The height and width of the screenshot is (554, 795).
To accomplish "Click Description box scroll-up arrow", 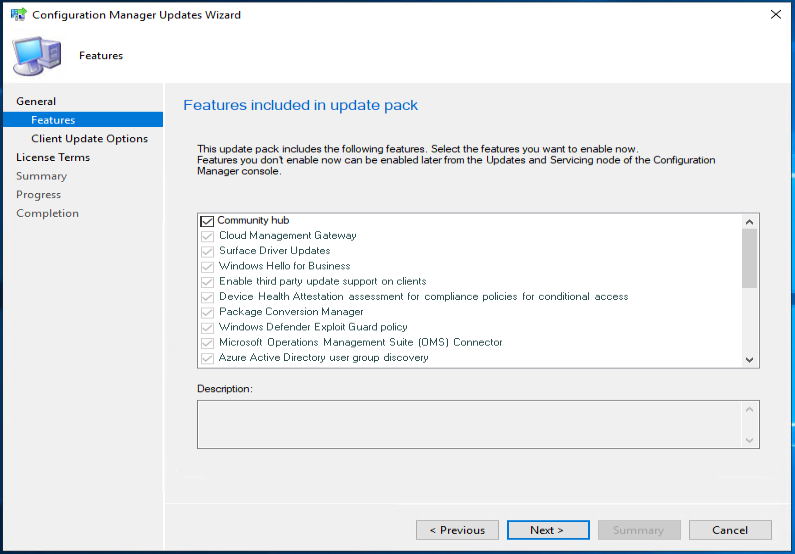I will coord(749,410).
